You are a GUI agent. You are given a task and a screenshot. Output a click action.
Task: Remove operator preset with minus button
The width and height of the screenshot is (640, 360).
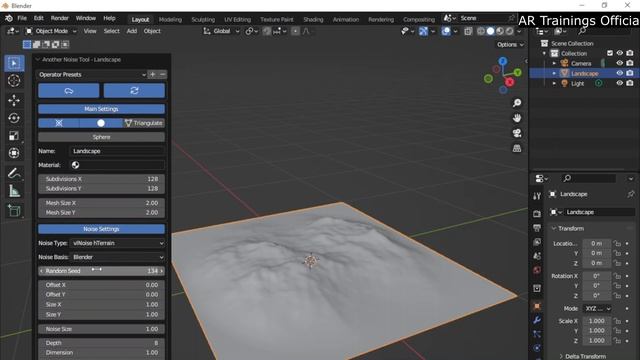(x=162, y=75)
